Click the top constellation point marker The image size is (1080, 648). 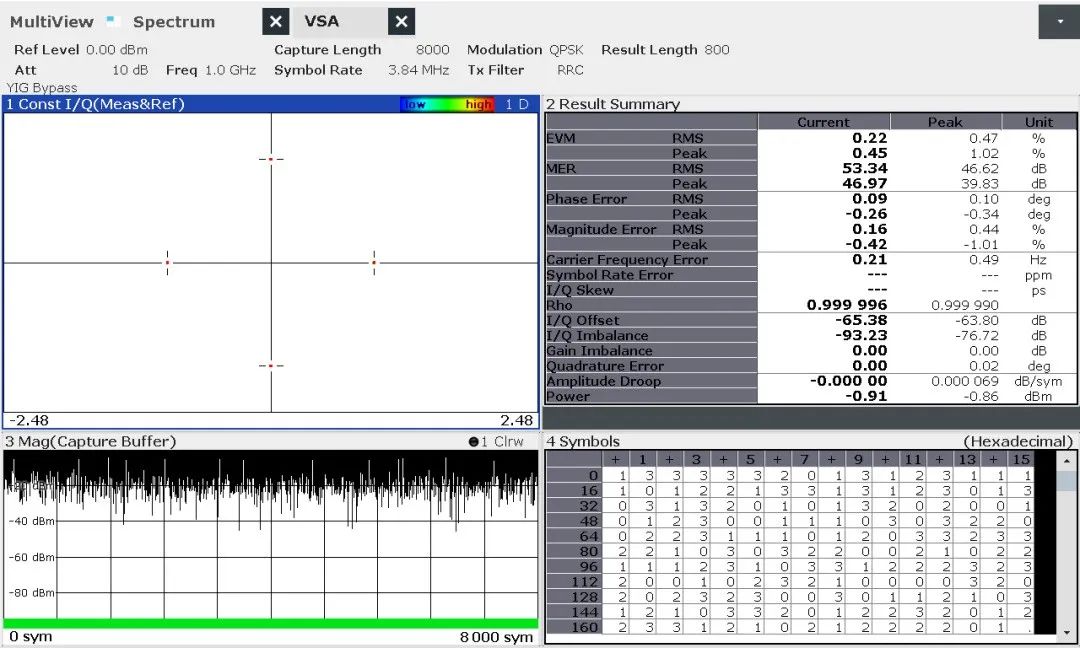click(x=271, y=159)
